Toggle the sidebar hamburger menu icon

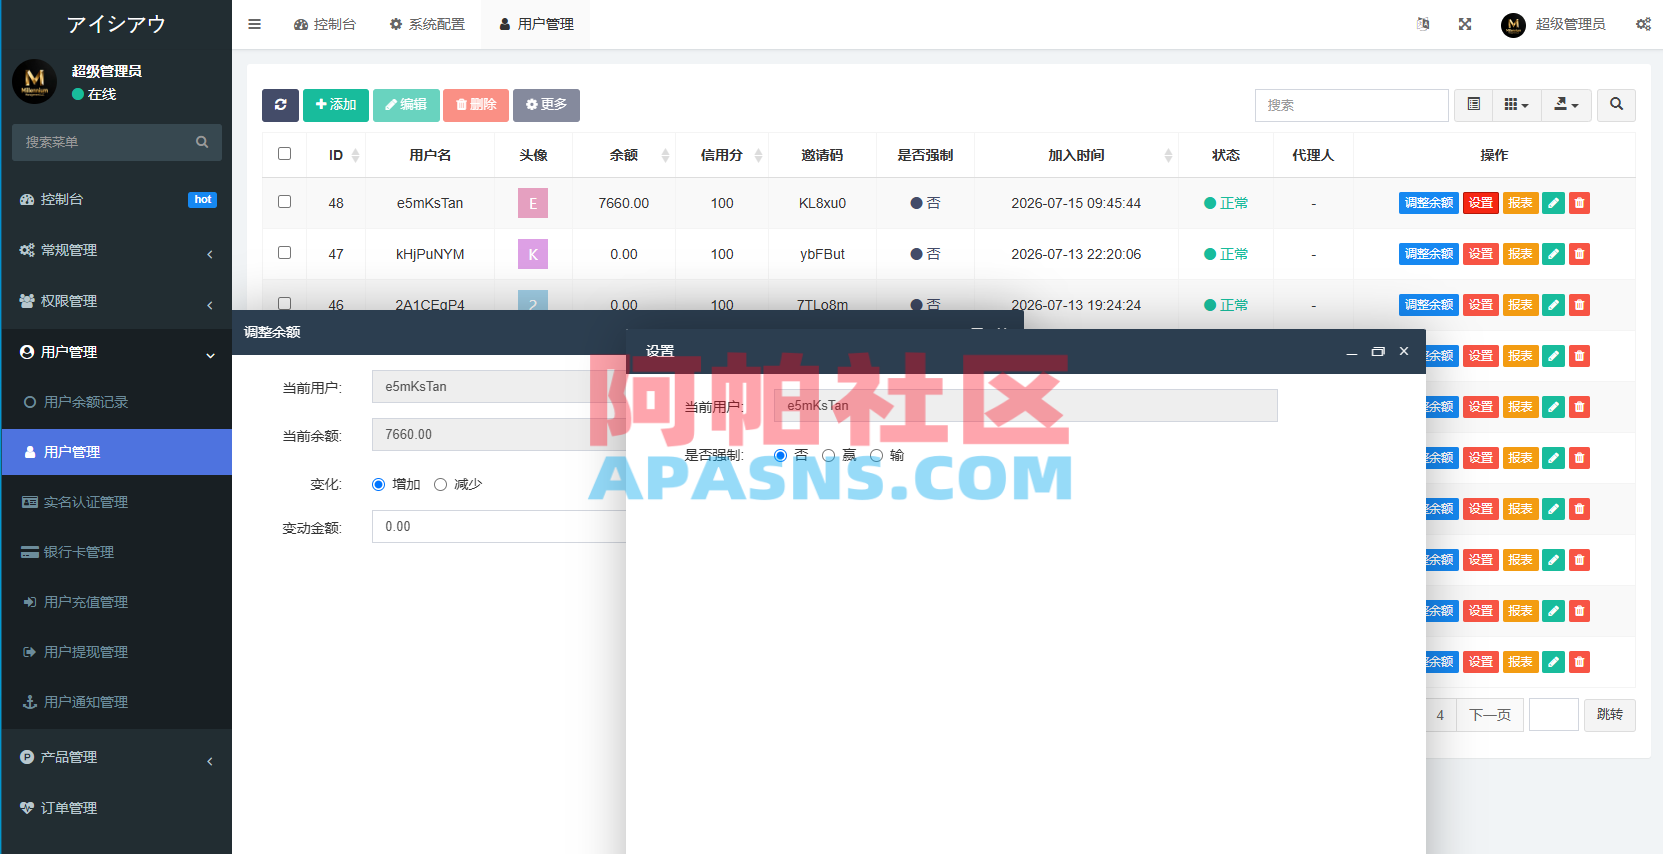[x=255, y=24]
